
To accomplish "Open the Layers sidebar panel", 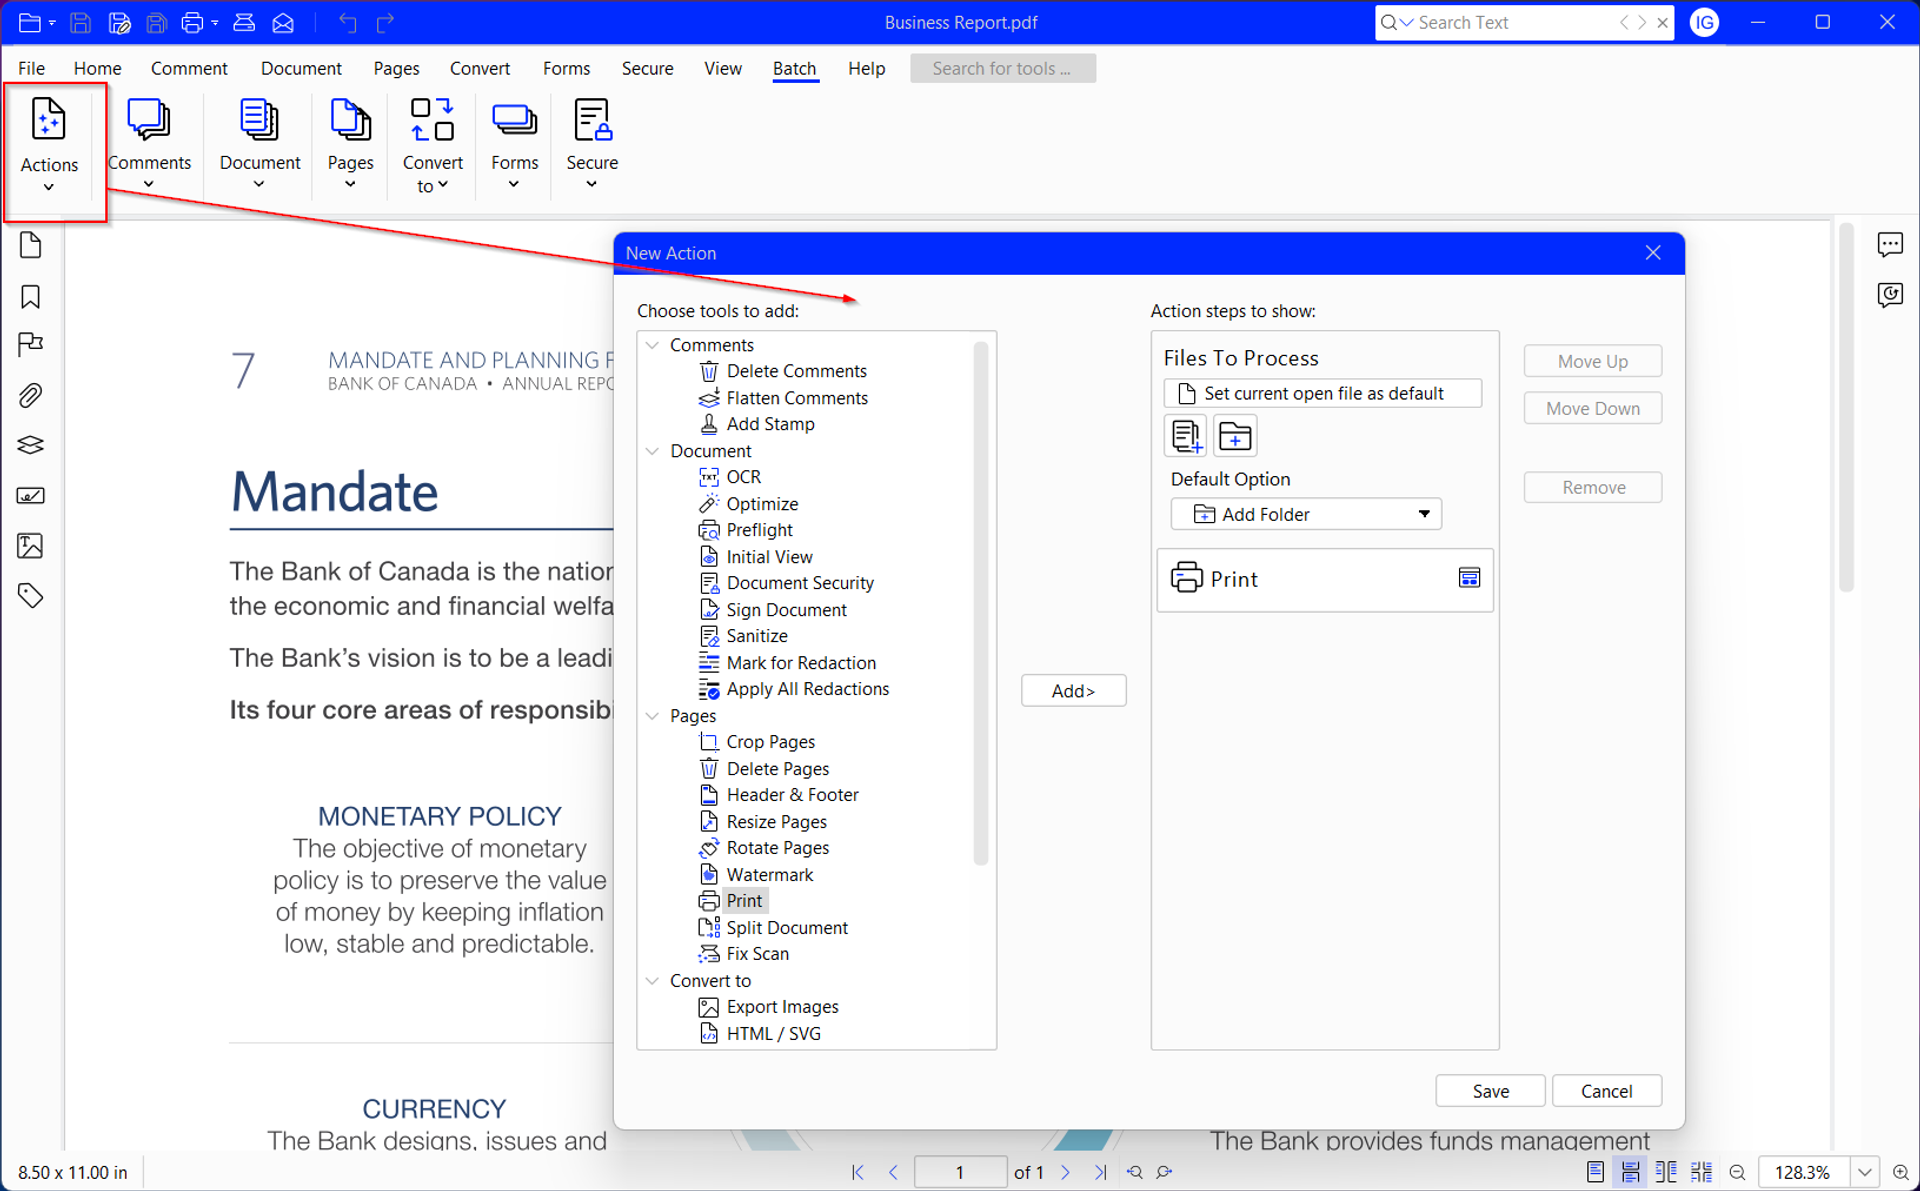I will (x=31, y=445).
